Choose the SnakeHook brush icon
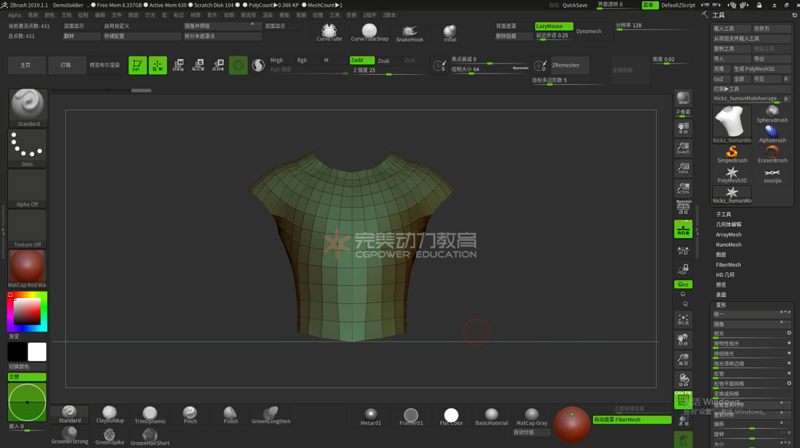The height and width of the screenshot is (448, 800). [410, 32]
